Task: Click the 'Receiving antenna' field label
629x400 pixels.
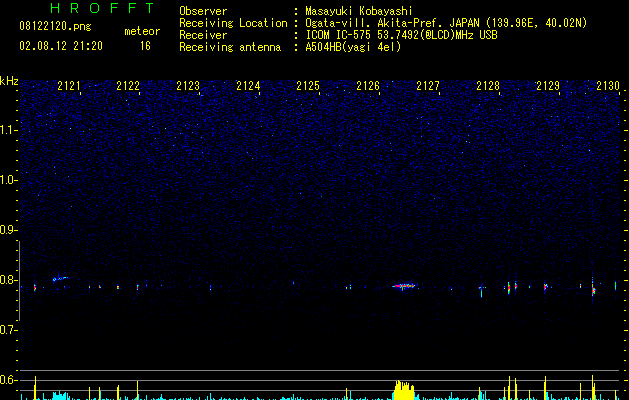Action: (x=230, y=47)
